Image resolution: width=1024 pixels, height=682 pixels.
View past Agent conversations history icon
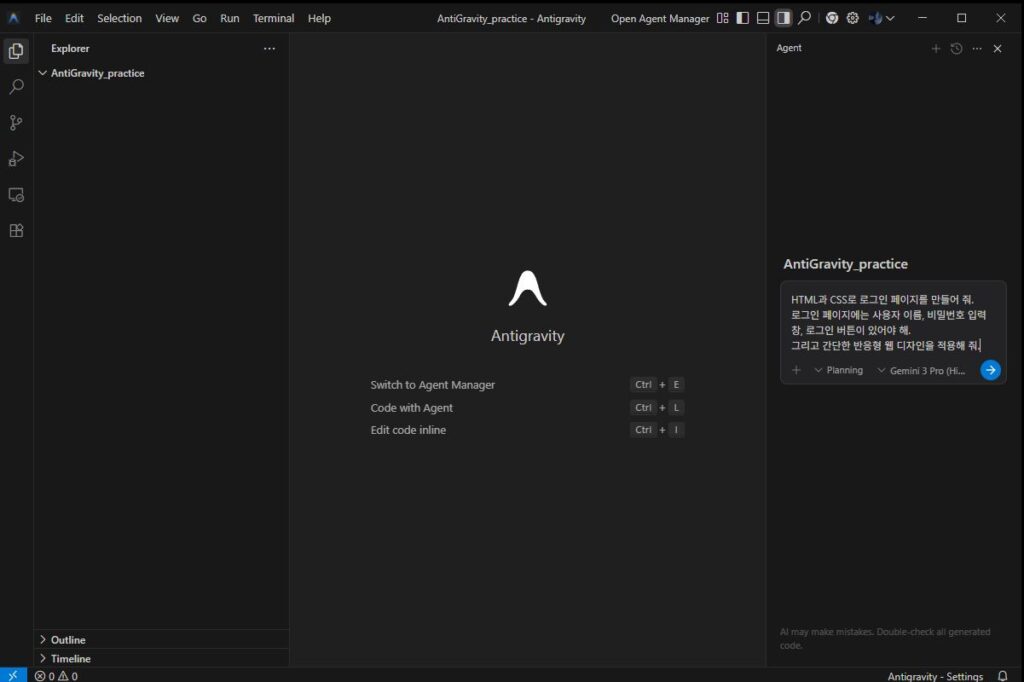click(956, 48)
